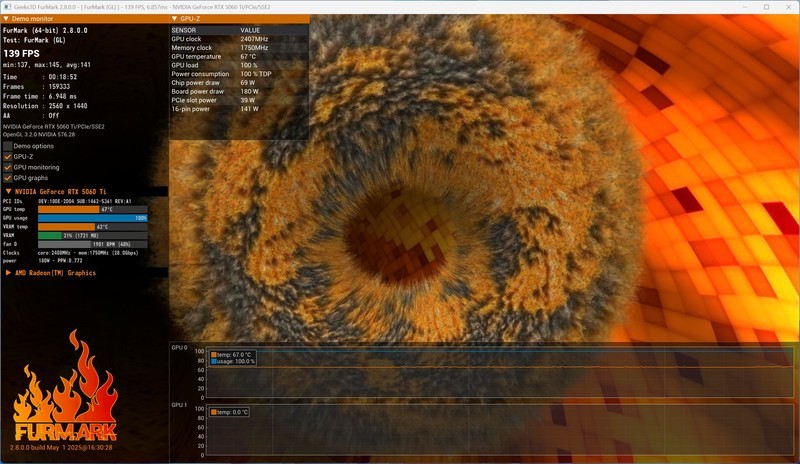Uncheck the GPU graphs checkbox
The height and width of the screenshot is (464, 800).
coord(7,178)
